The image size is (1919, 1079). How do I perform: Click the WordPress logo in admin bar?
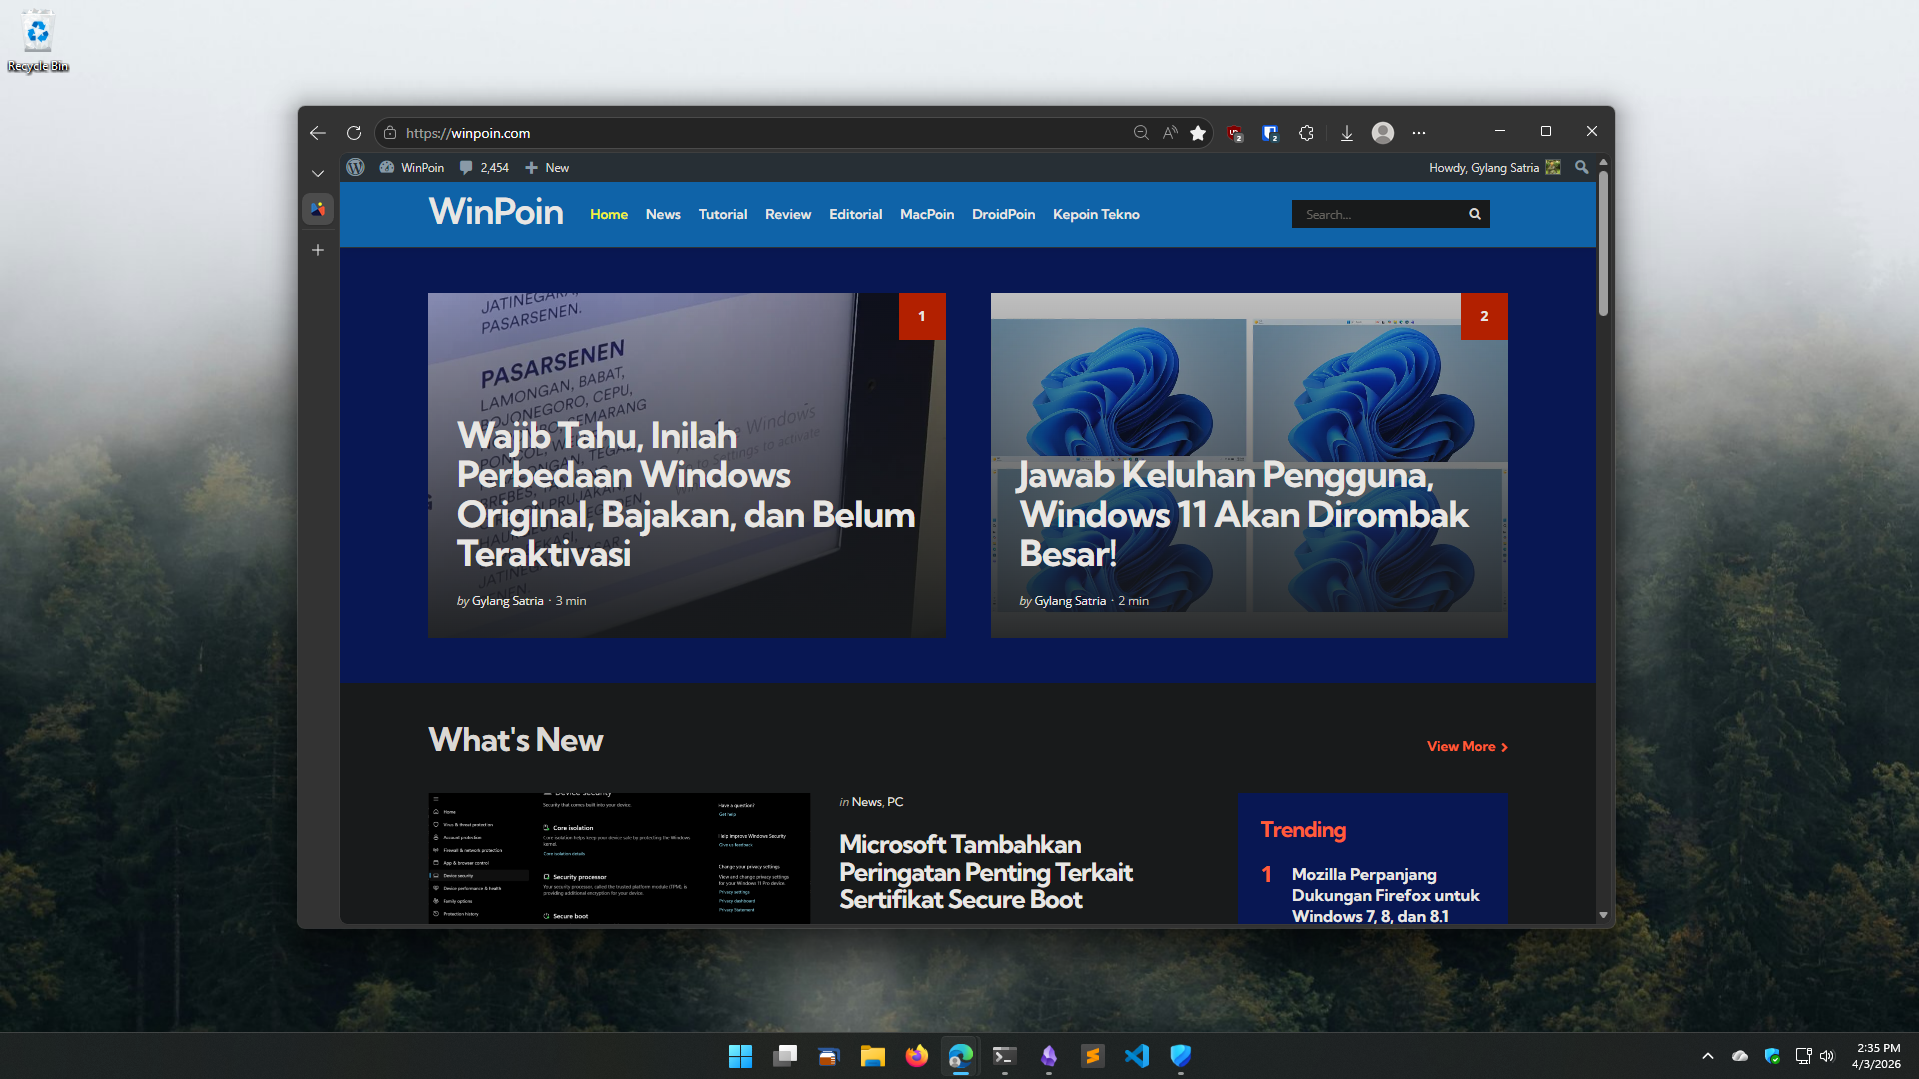[x=355, y=168]
